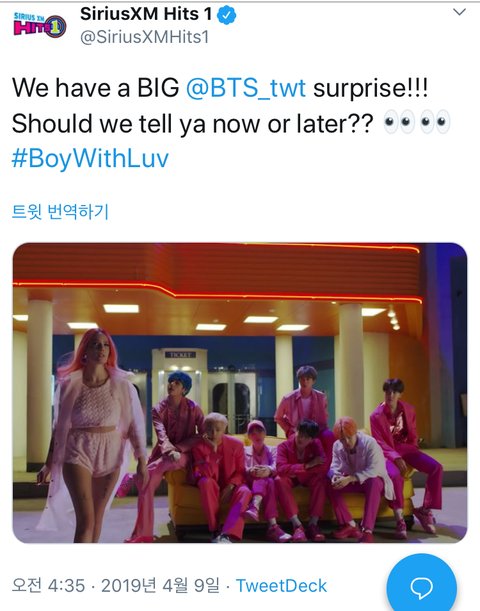The image size is (480, 611).
Task: Open the attached music video photo
Action: click(240, 392)
